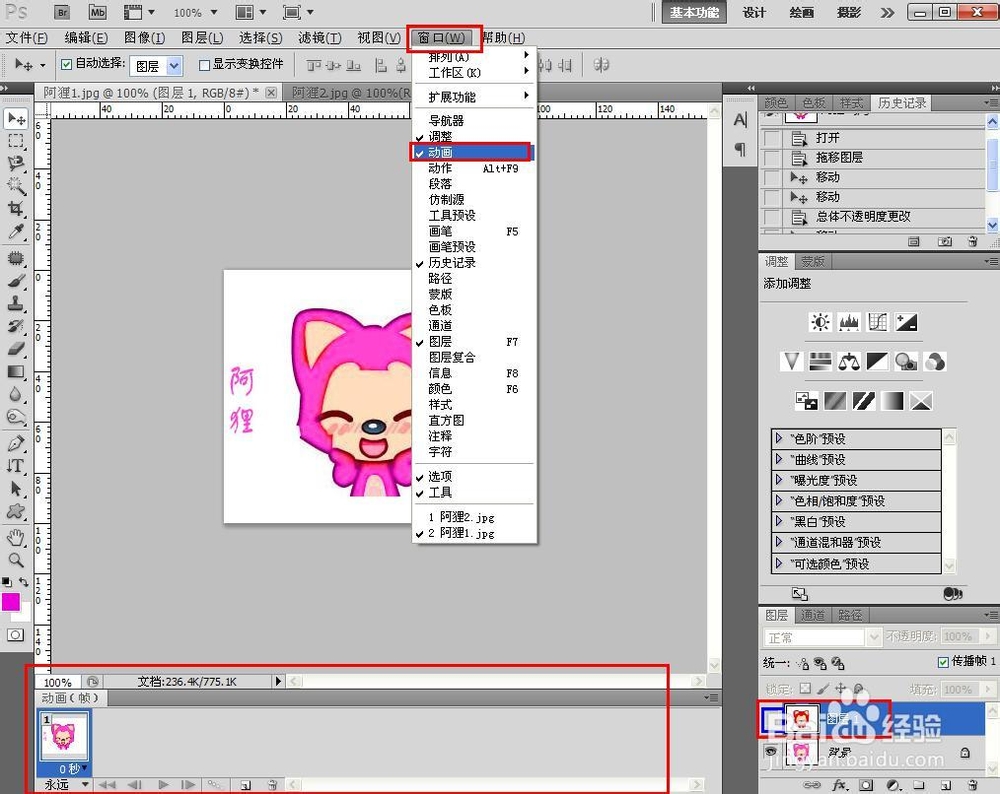This screenshot has width=1000, height=794.
Task: Click the 摄影 workspace button
Action: (848, 12)
